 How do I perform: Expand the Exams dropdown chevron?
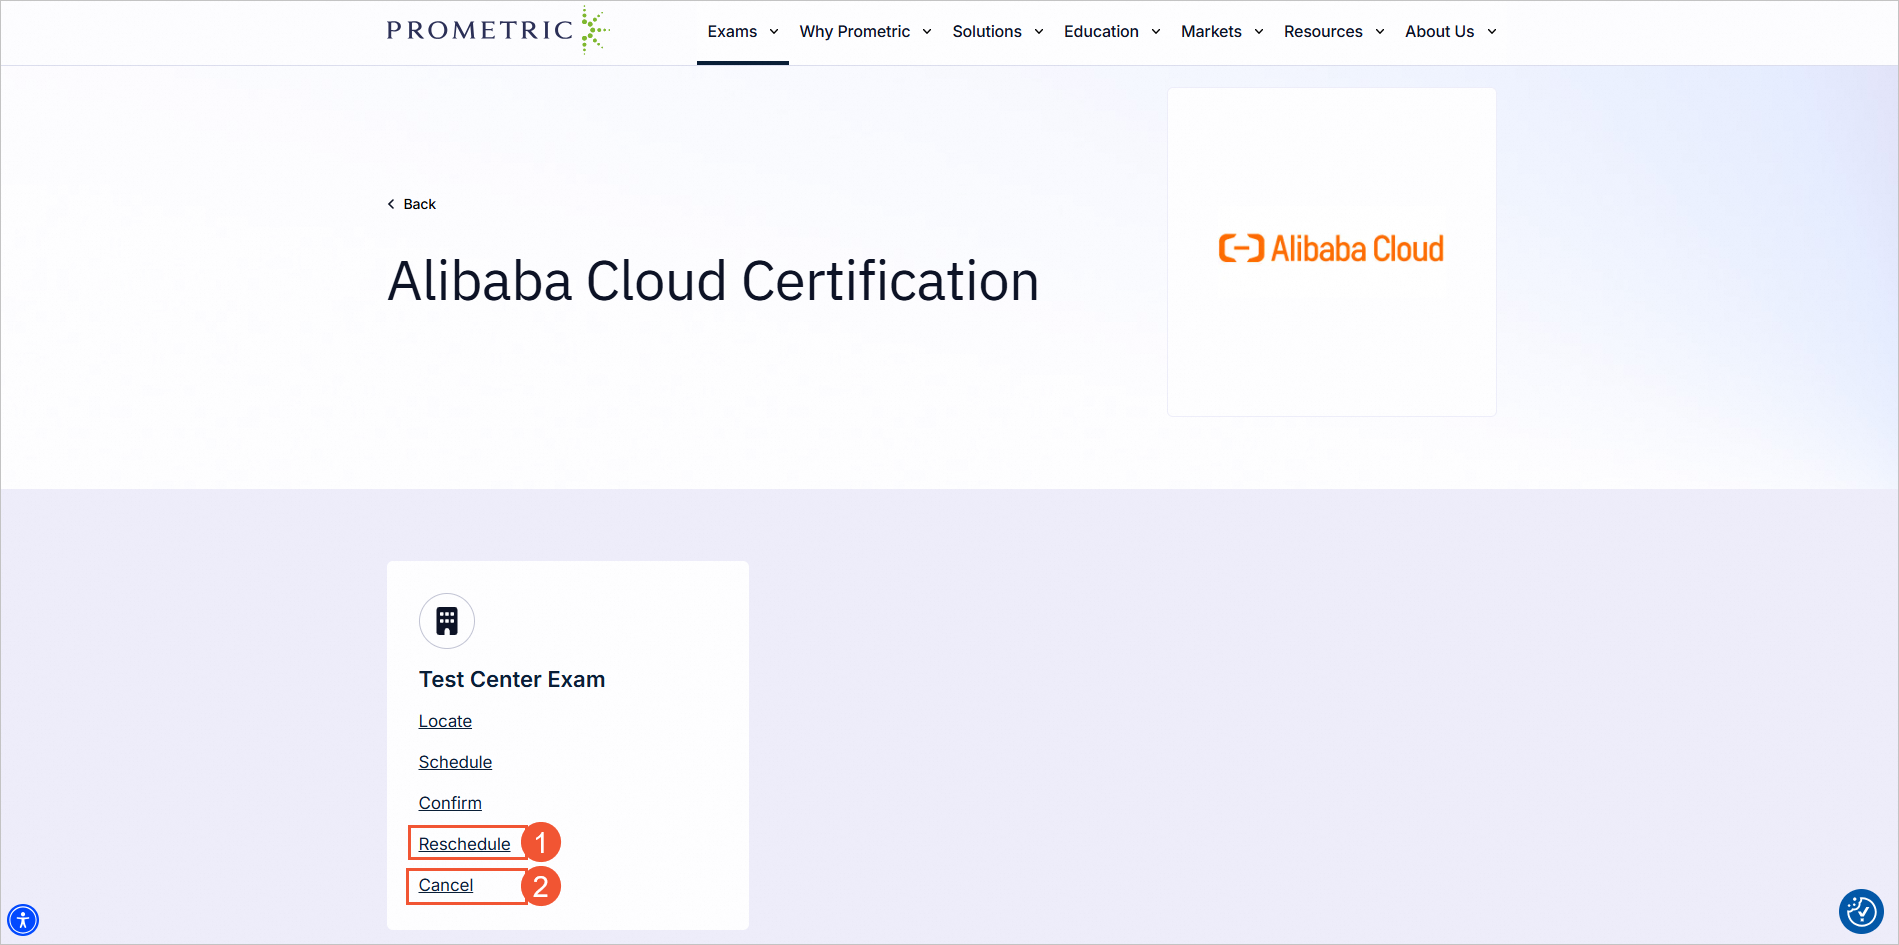click(x=774, y=32)
